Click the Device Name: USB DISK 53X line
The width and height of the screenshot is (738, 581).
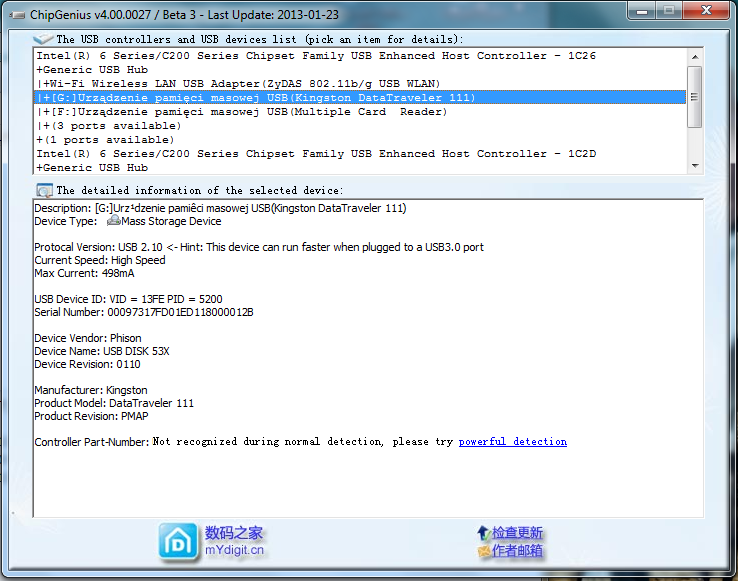[102, 351]
